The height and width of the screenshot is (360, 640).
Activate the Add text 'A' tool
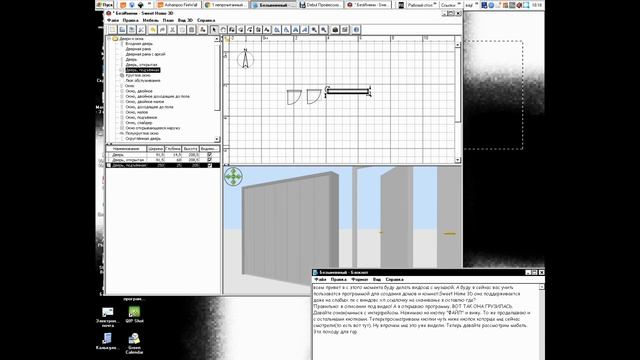[267, 30]
